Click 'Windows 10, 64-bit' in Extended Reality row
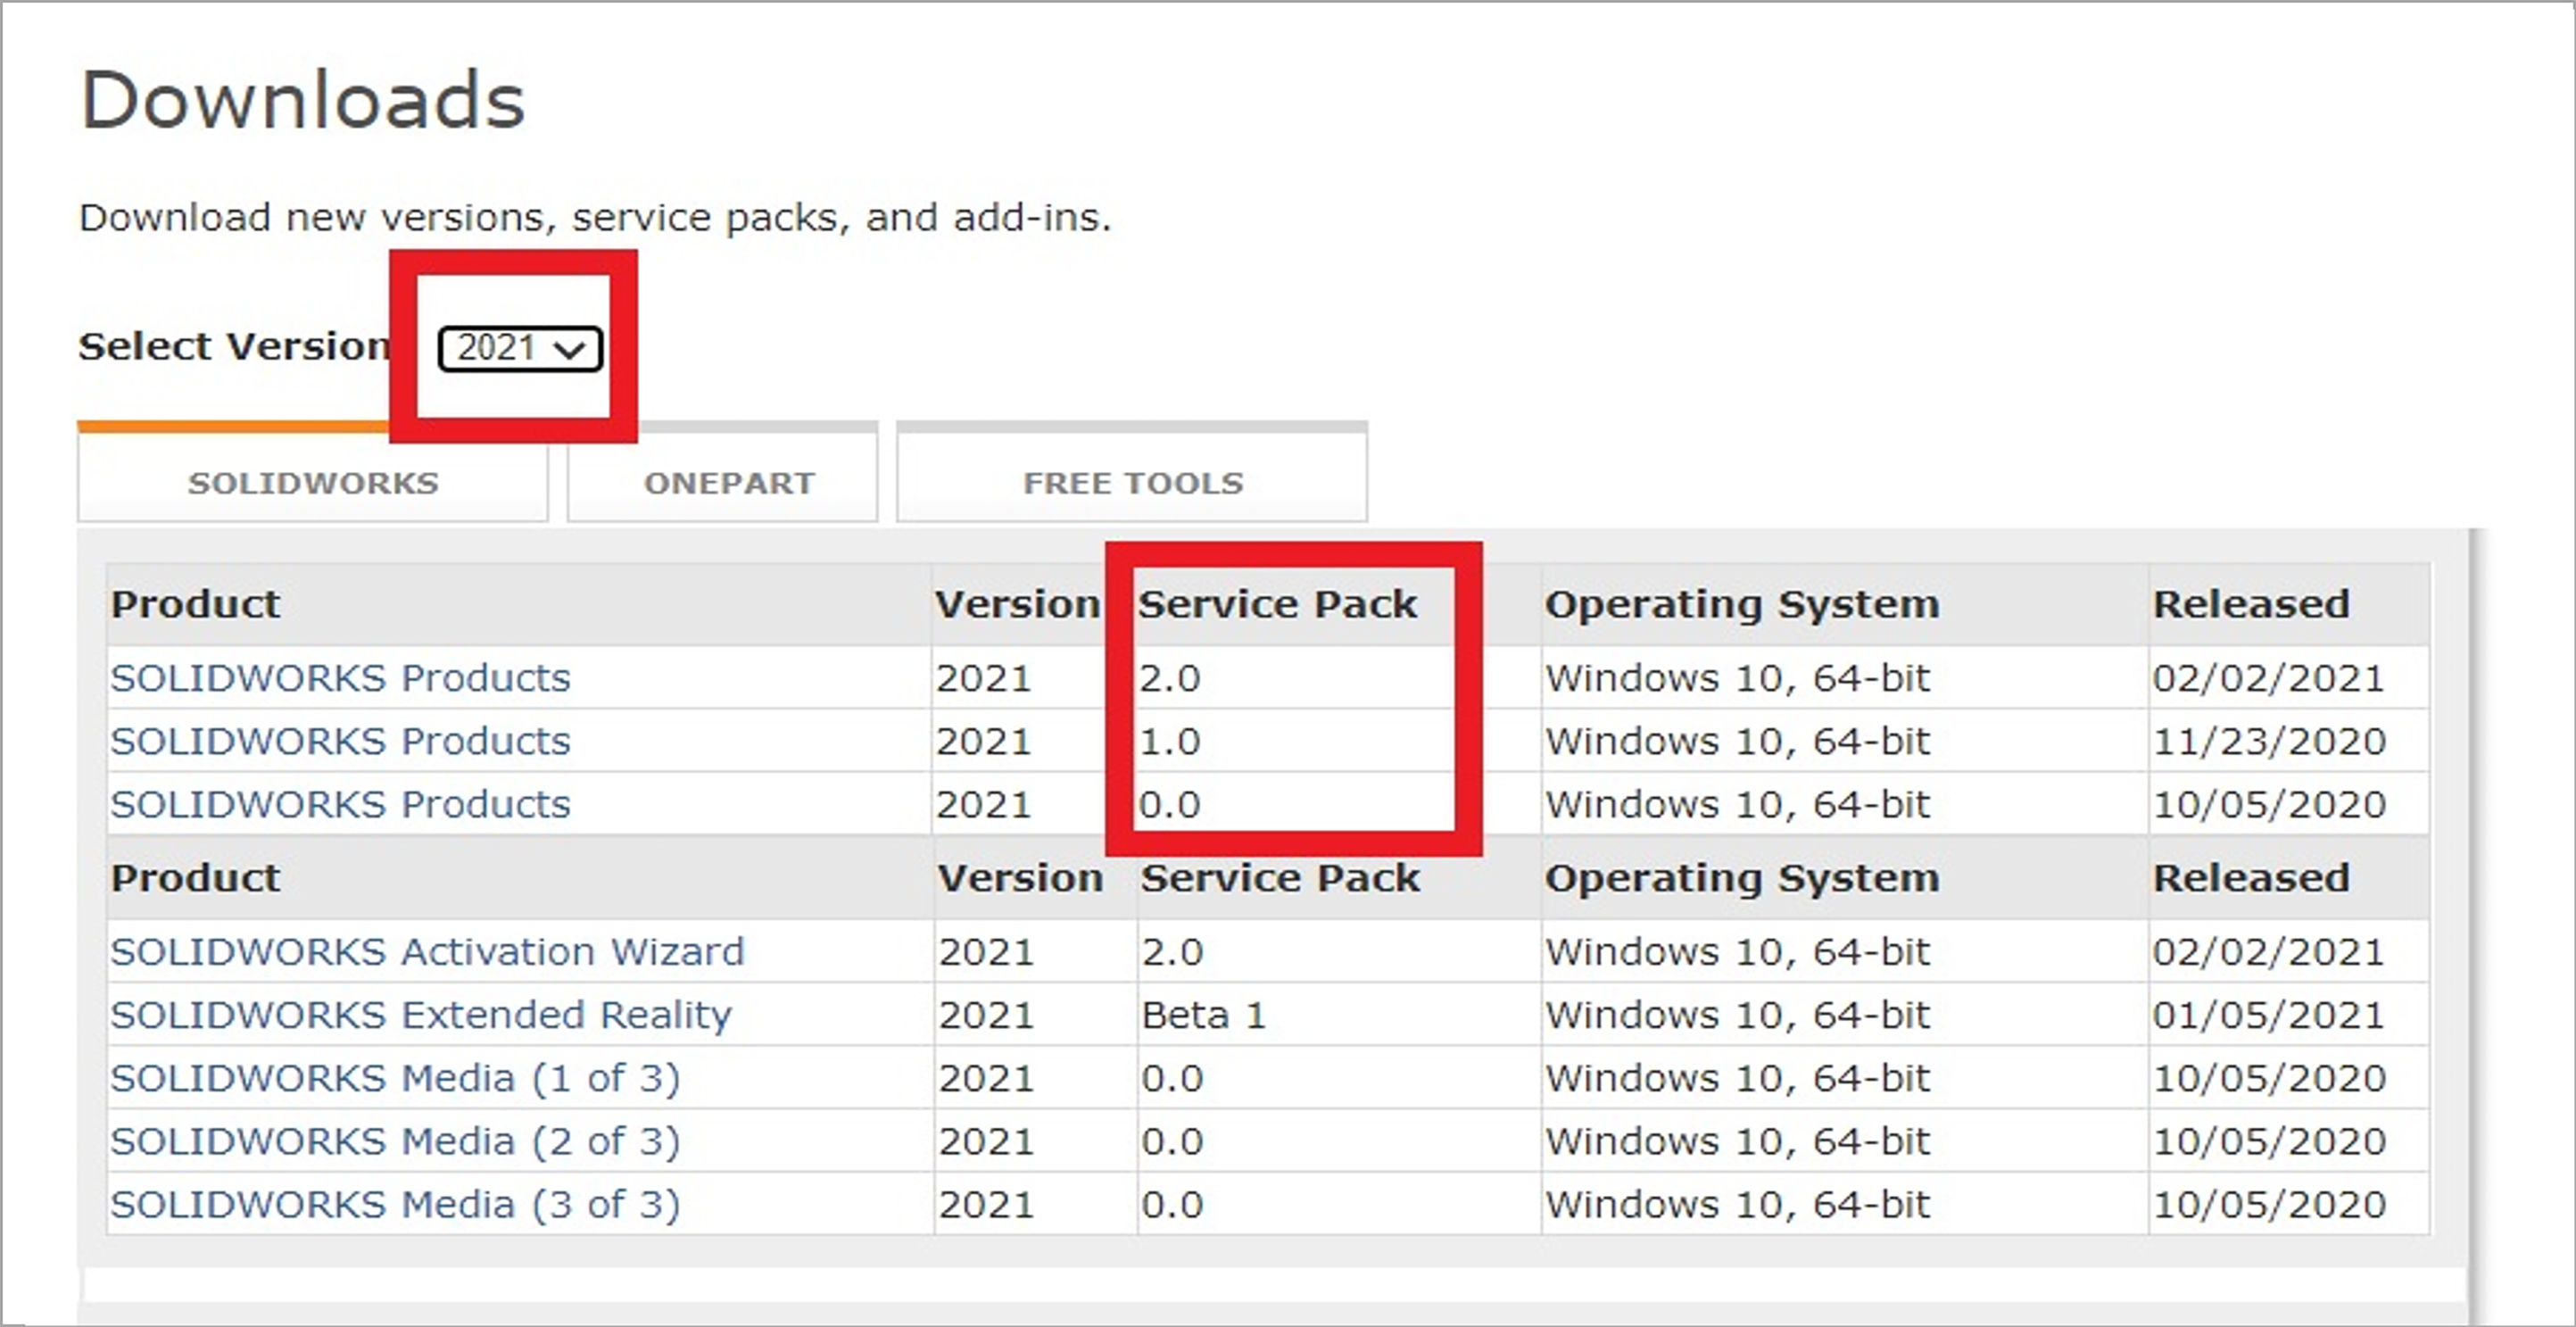 pyautogui.click(x=1737, y=1015)
